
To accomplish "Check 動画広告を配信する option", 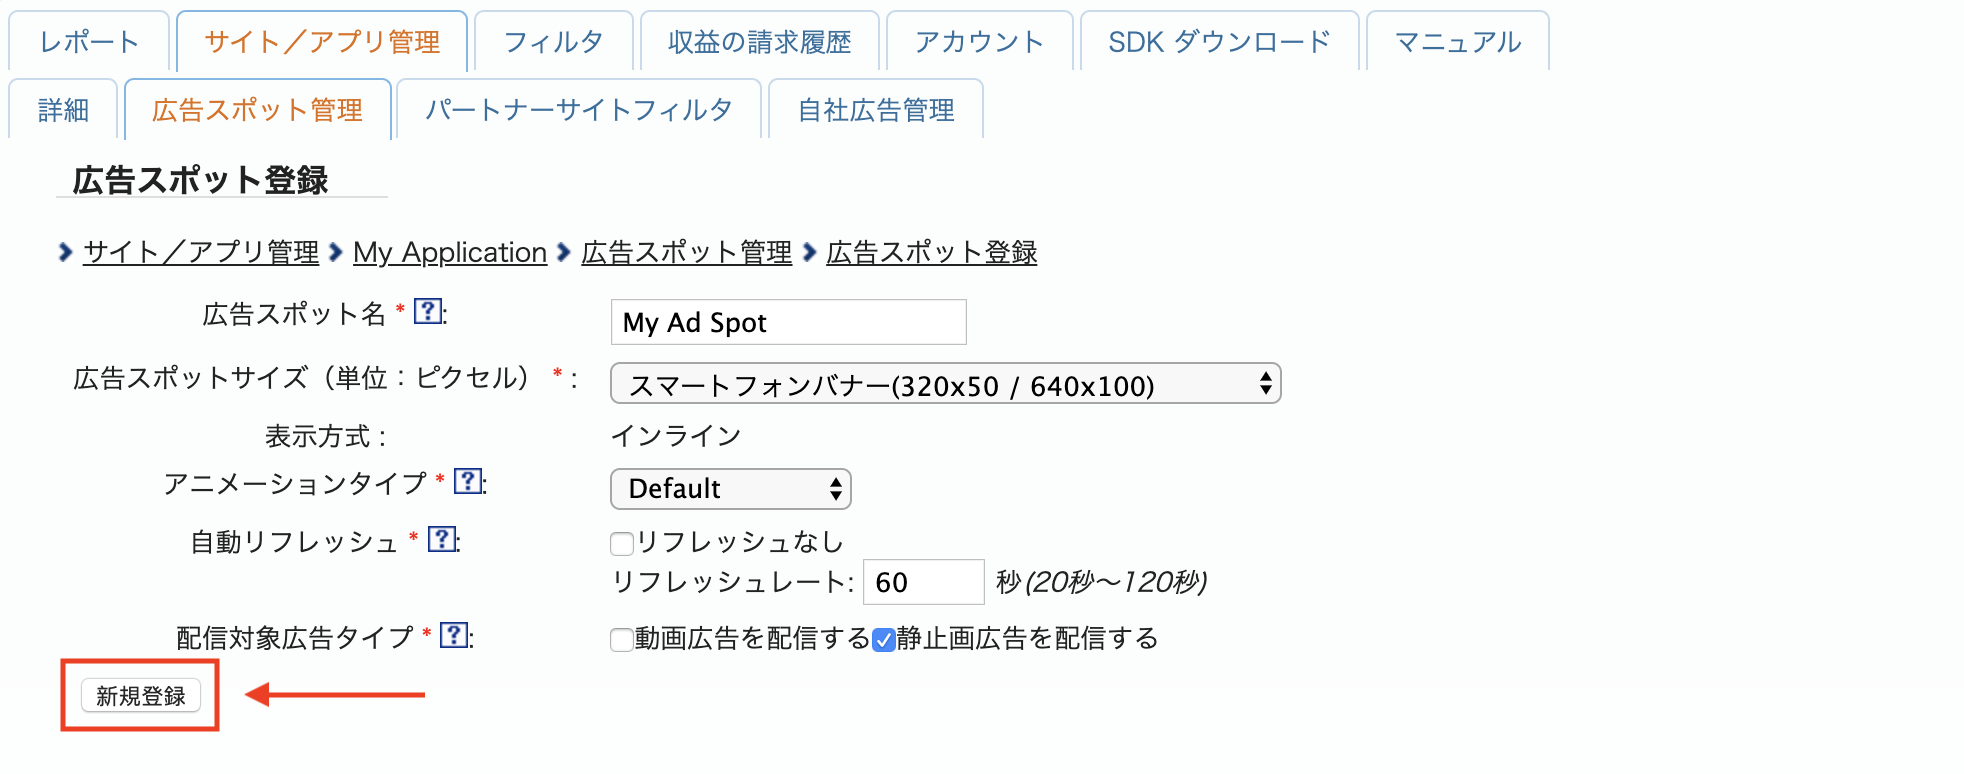I will [620, 638].
